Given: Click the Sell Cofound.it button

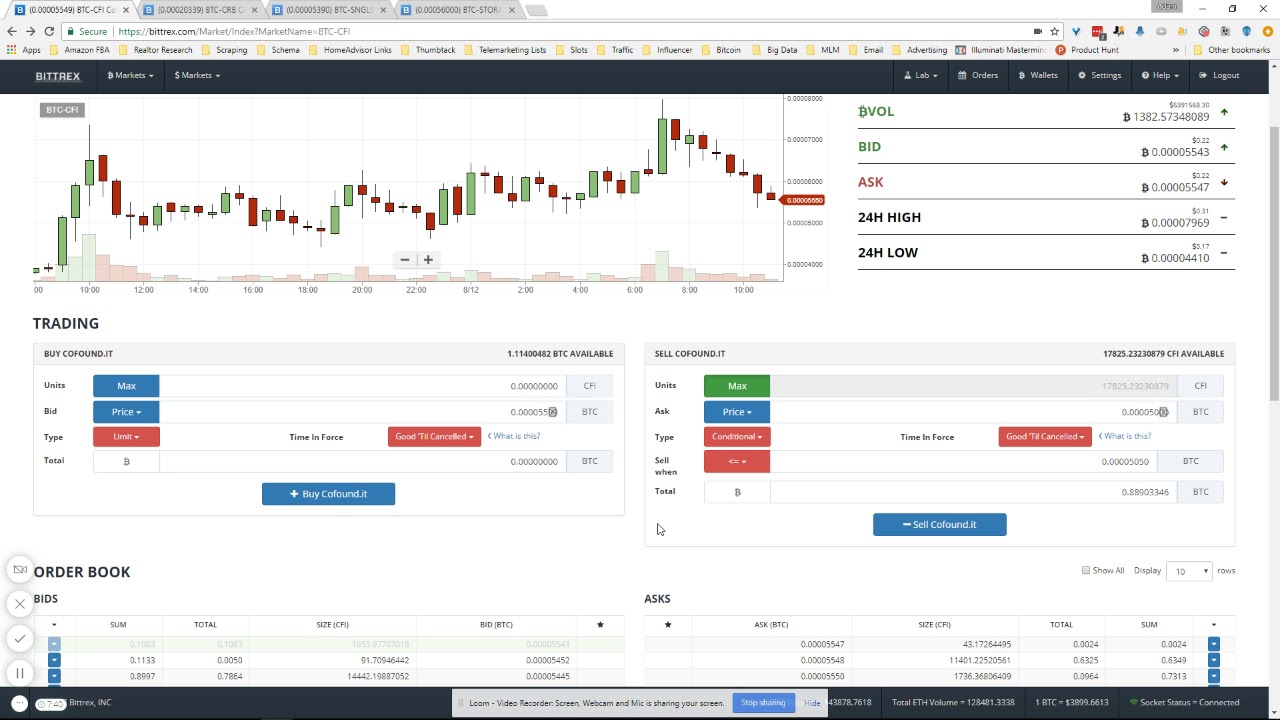Looking at the screenshot, I should [939, 525].
